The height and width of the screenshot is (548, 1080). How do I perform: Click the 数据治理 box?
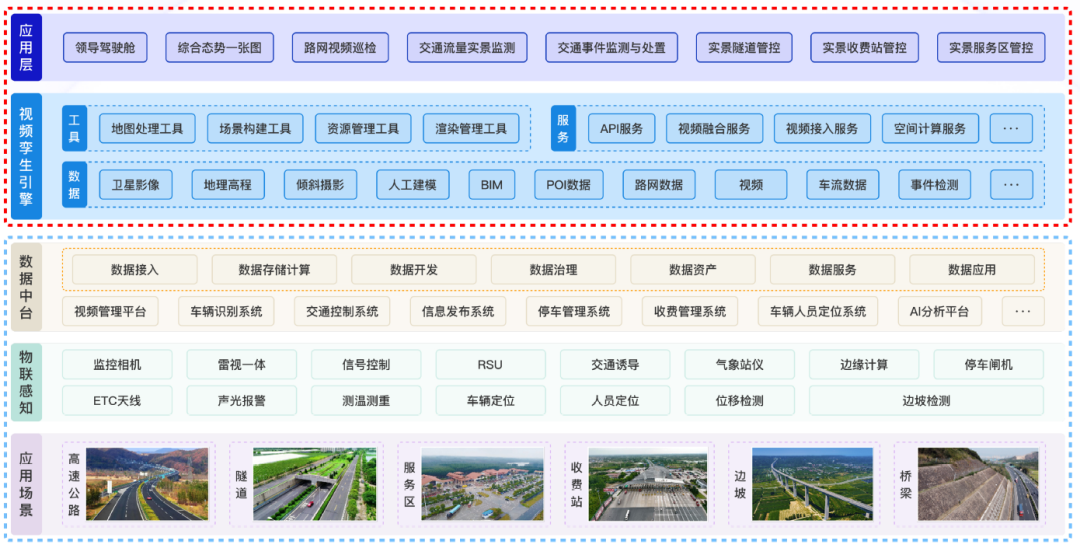(553, 270)
